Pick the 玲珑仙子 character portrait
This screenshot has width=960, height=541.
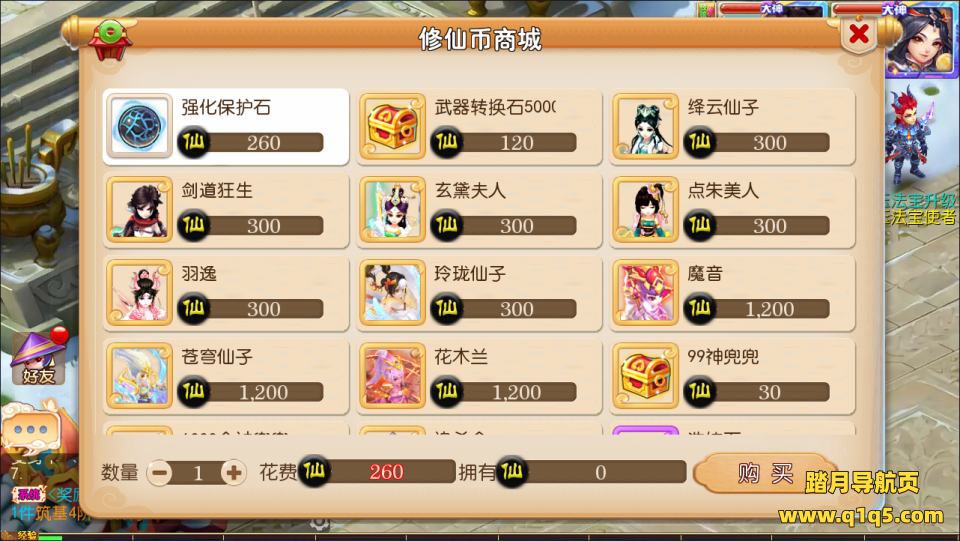(392, 293)
